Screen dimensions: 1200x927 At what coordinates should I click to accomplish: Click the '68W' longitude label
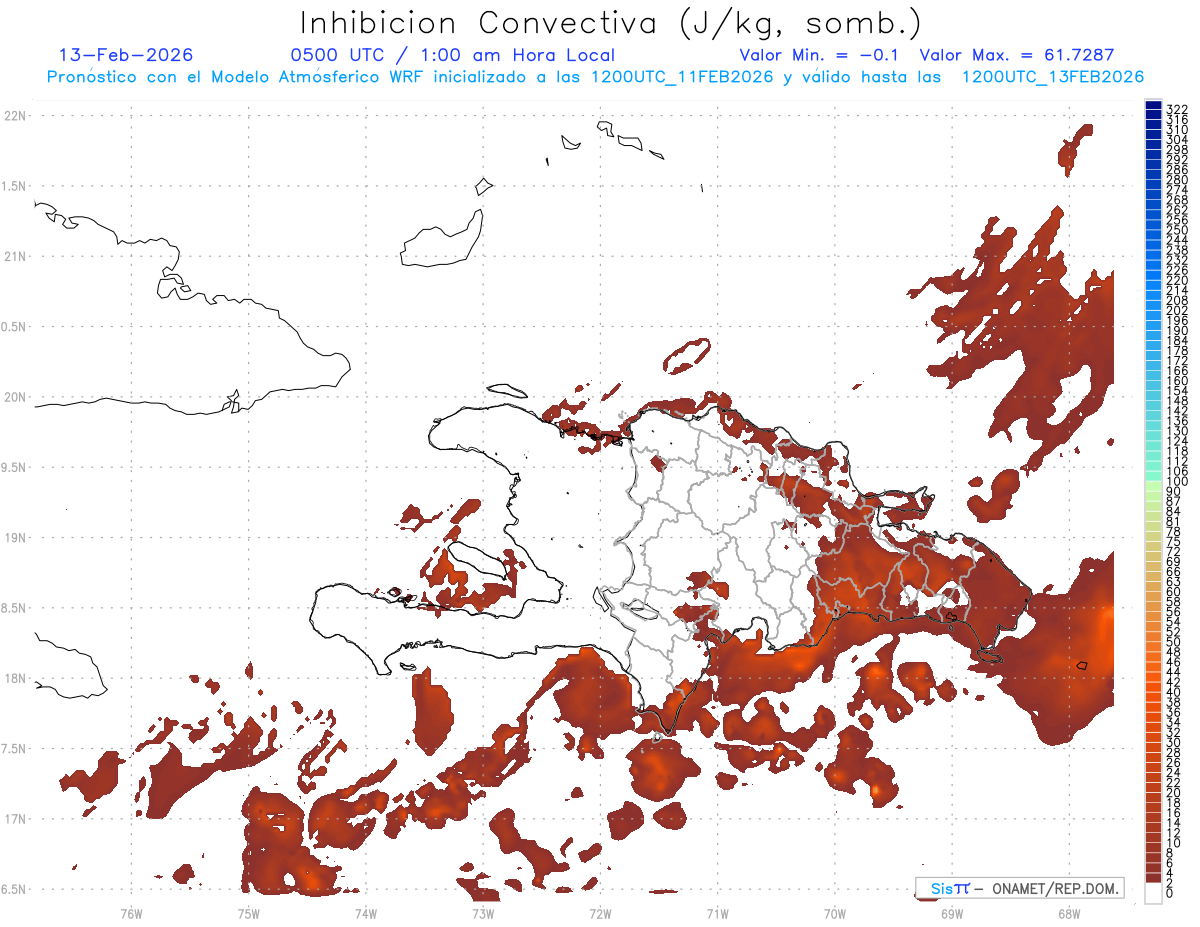tap(1069, 913)
